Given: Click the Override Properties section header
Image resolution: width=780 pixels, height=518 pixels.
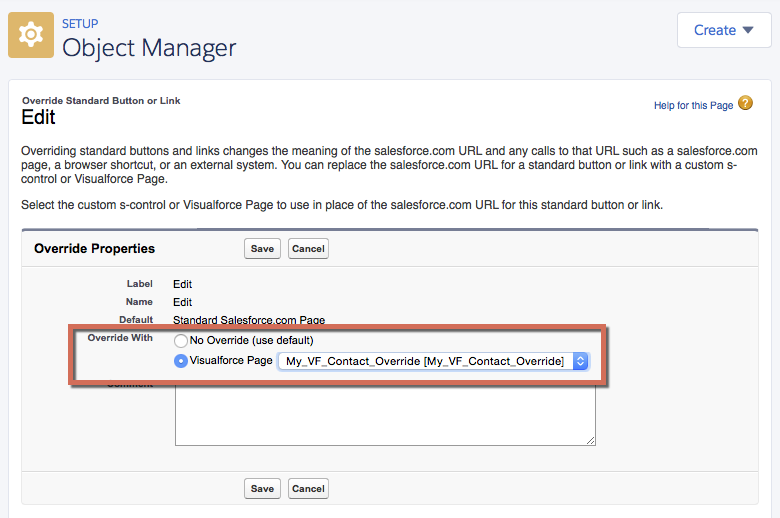Looking at the screenshot, I should pyautogui.click(x=95, y=248).
